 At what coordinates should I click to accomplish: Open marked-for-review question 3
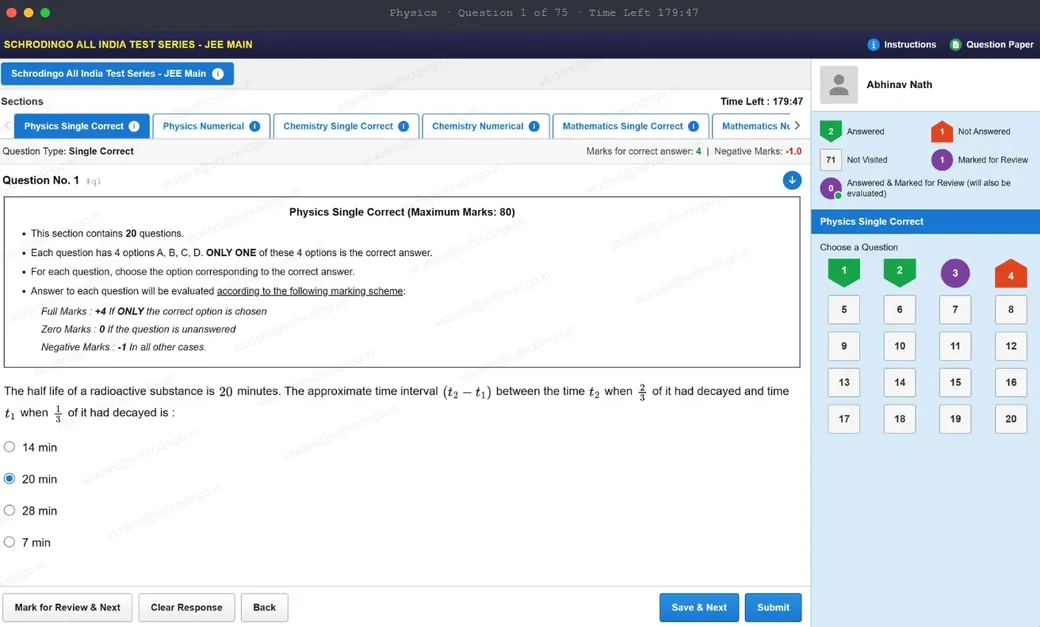[955, 273]
